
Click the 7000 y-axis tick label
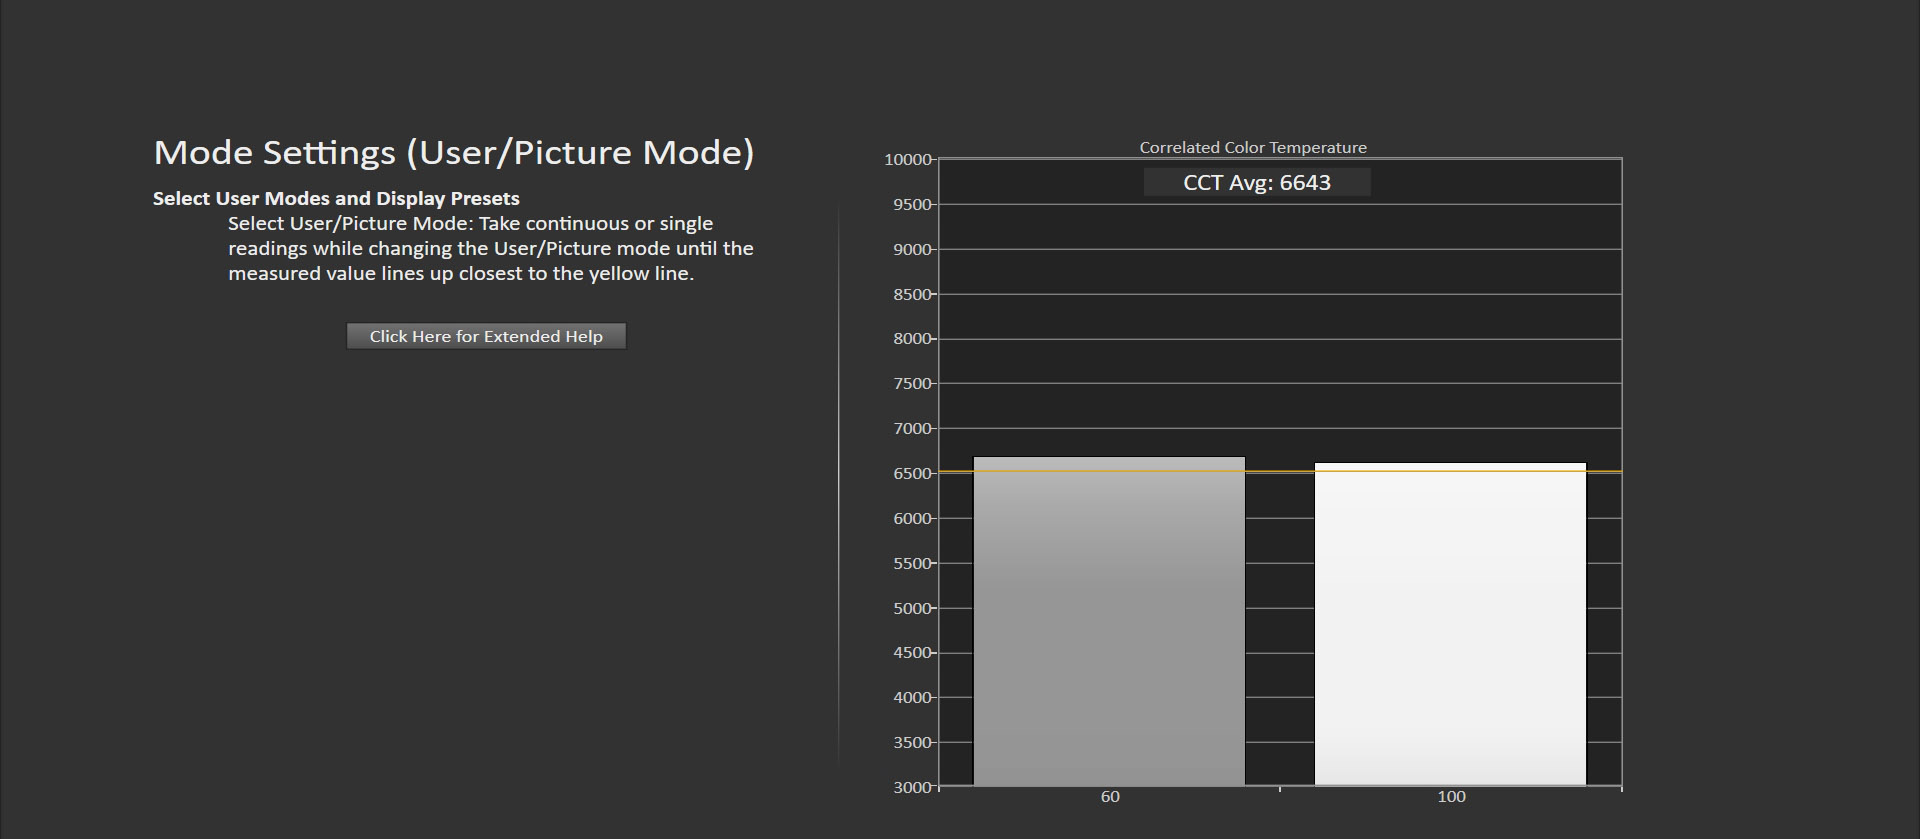pyautogui.click(x=912, y=429)
